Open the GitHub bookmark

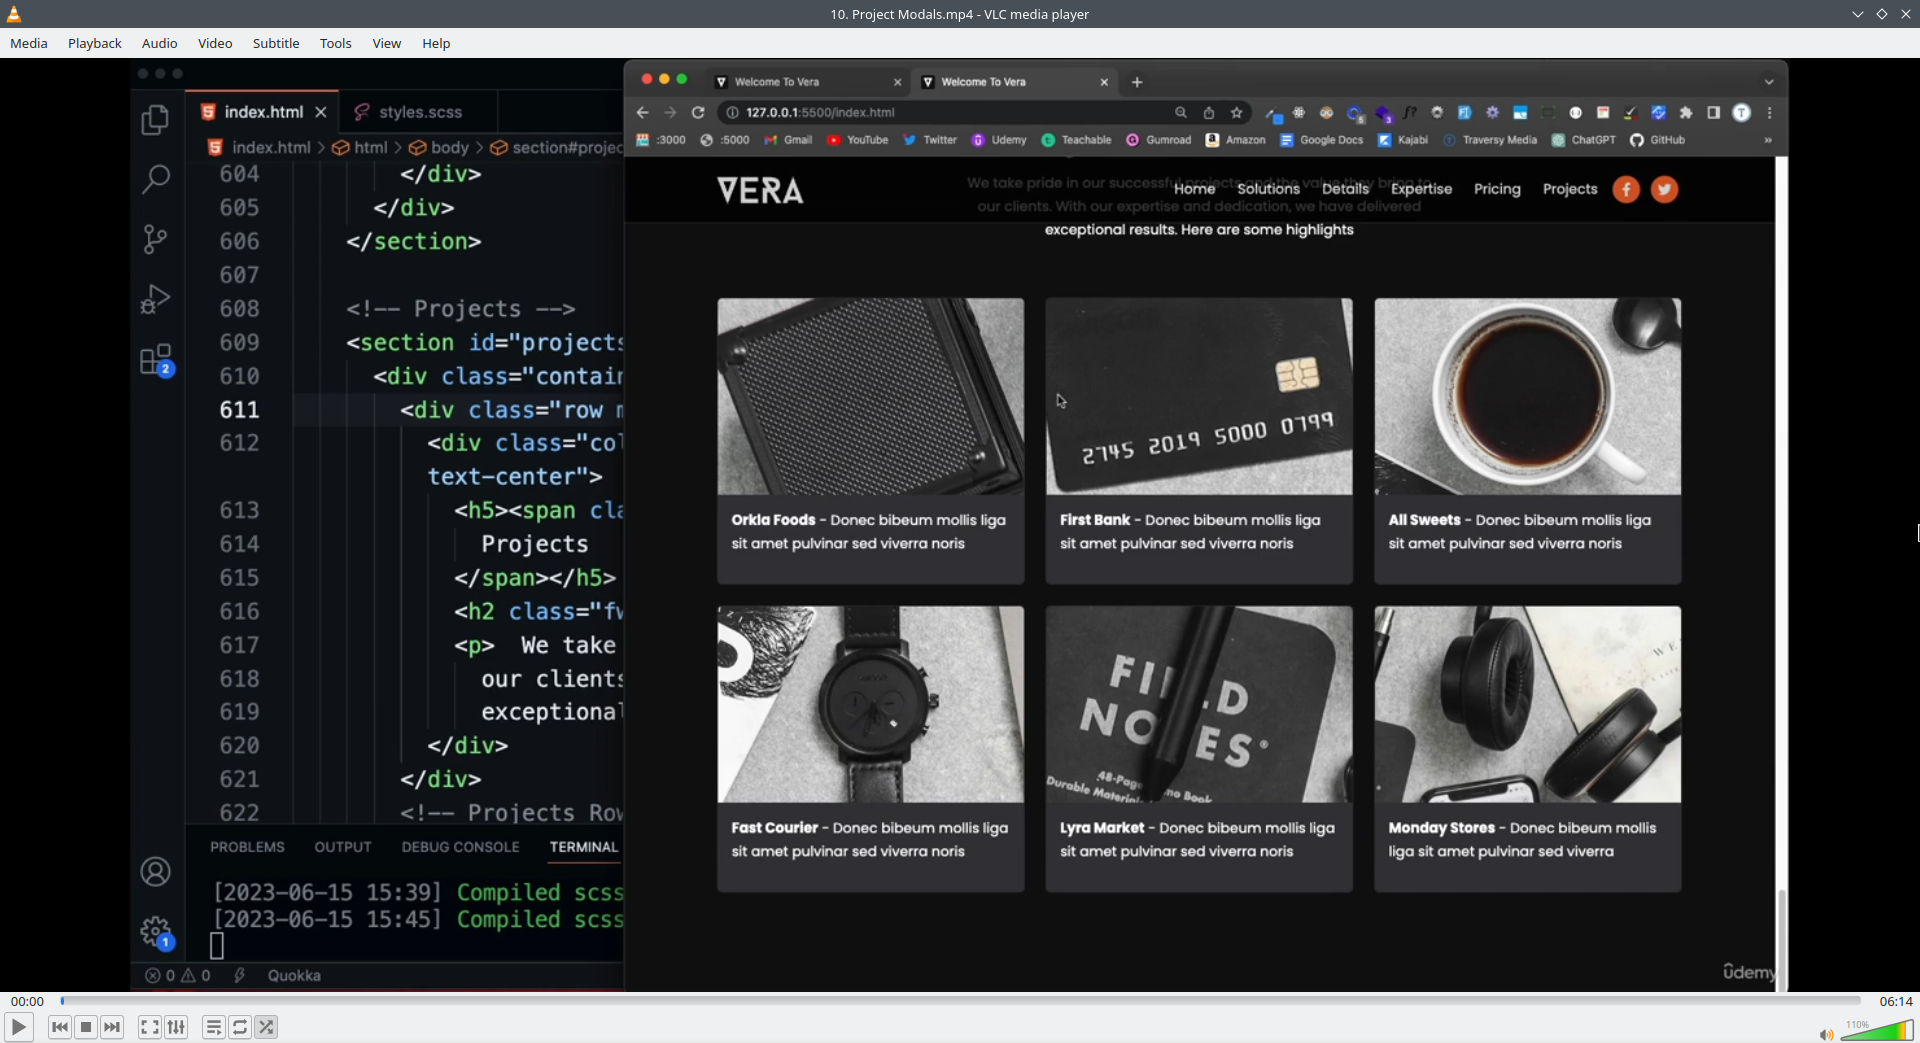pyautogui.click(x=1658, y=140)
